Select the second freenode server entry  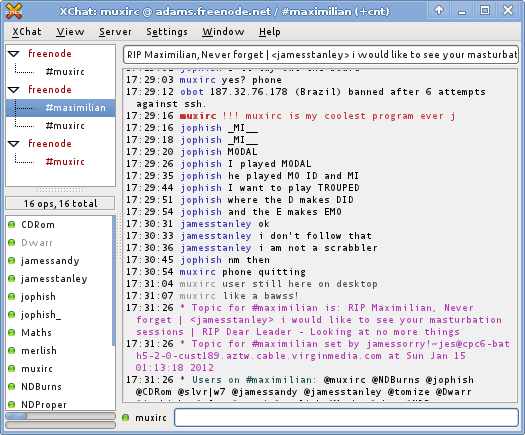coord(50,90)
